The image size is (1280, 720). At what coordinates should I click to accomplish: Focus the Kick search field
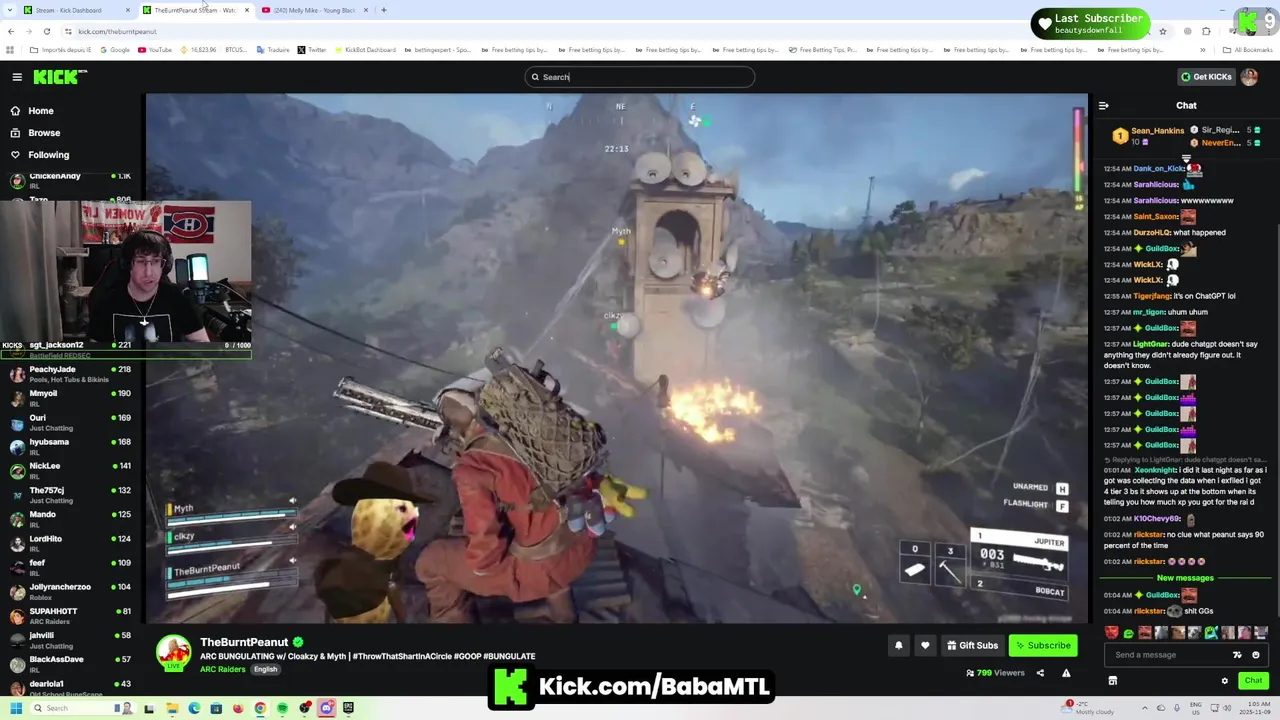640,77
